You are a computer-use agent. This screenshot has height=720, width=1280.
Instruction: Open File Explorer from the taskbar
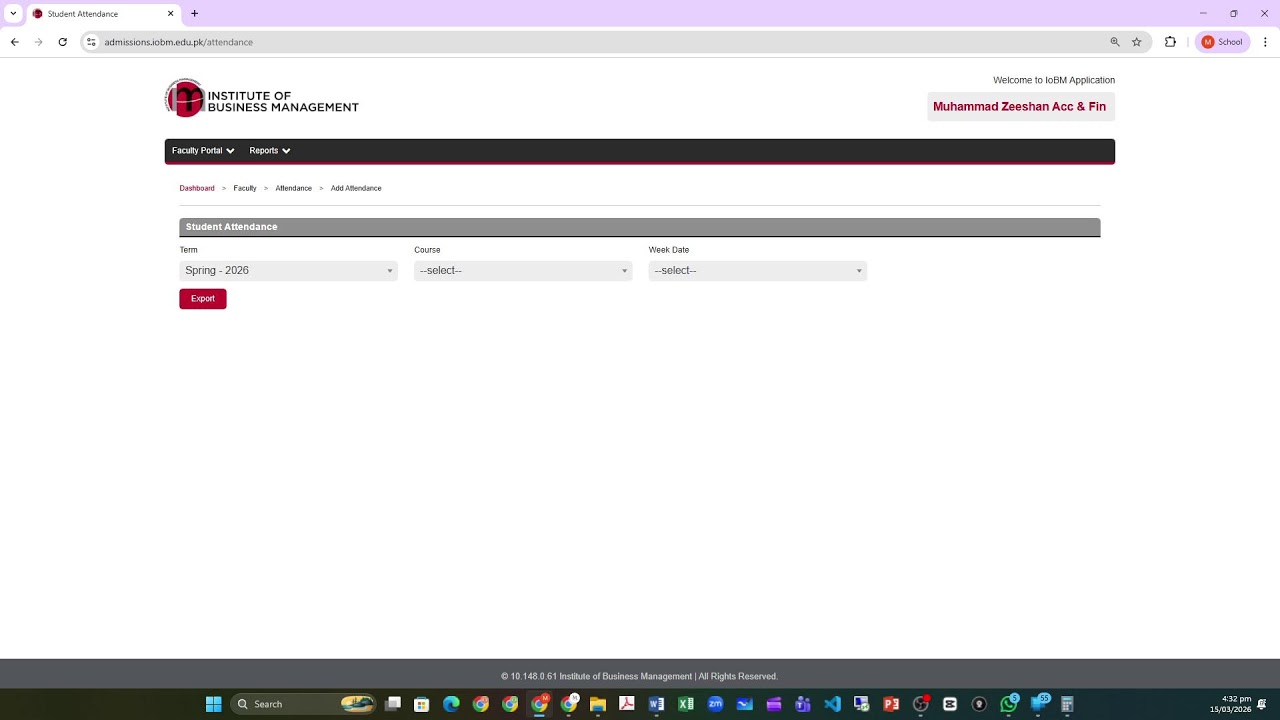[598, 704]
